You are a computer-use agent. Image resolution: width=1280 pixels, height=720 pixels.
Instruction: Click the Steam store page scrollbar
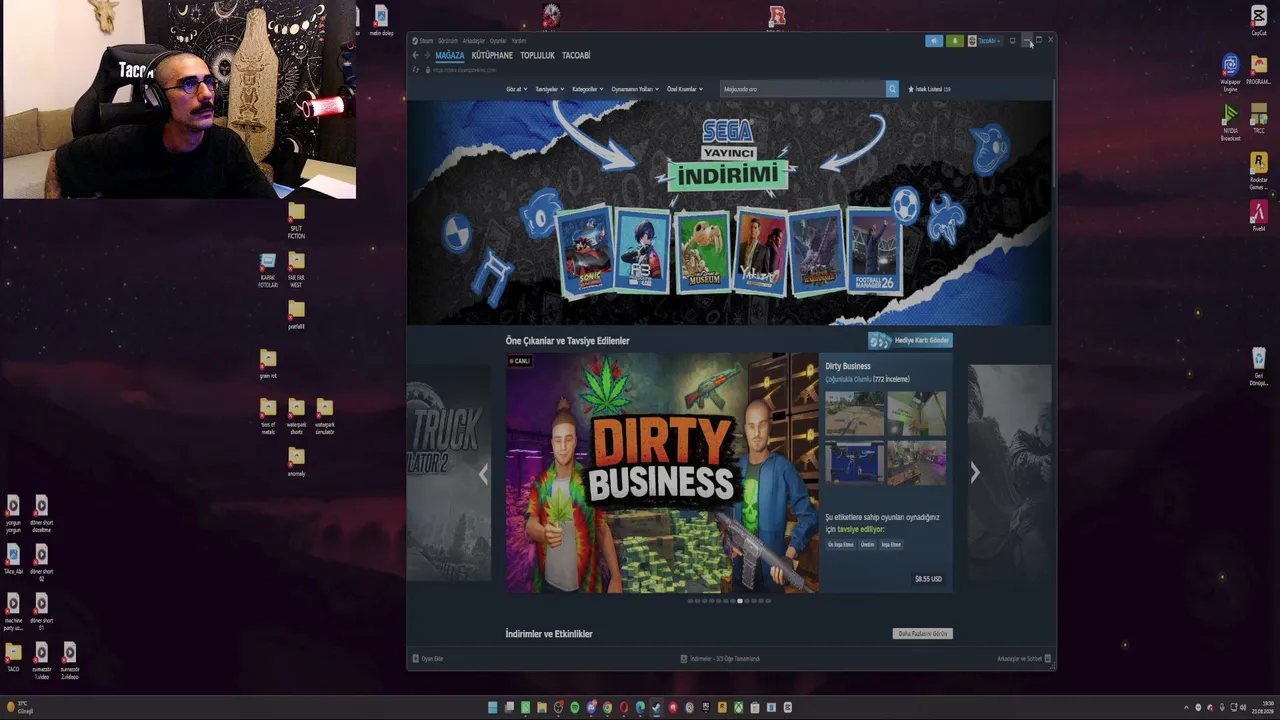(x=1054, y=135)
